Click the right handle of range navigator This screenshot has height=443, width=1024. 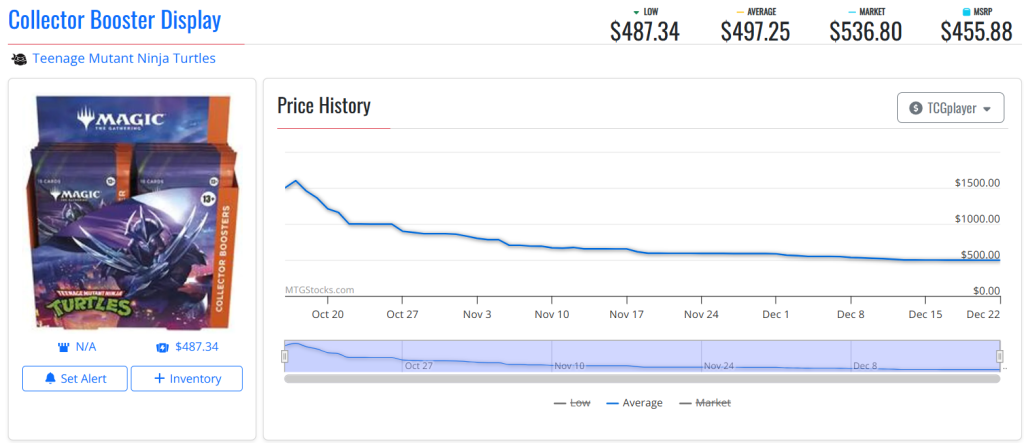[999, 356]
